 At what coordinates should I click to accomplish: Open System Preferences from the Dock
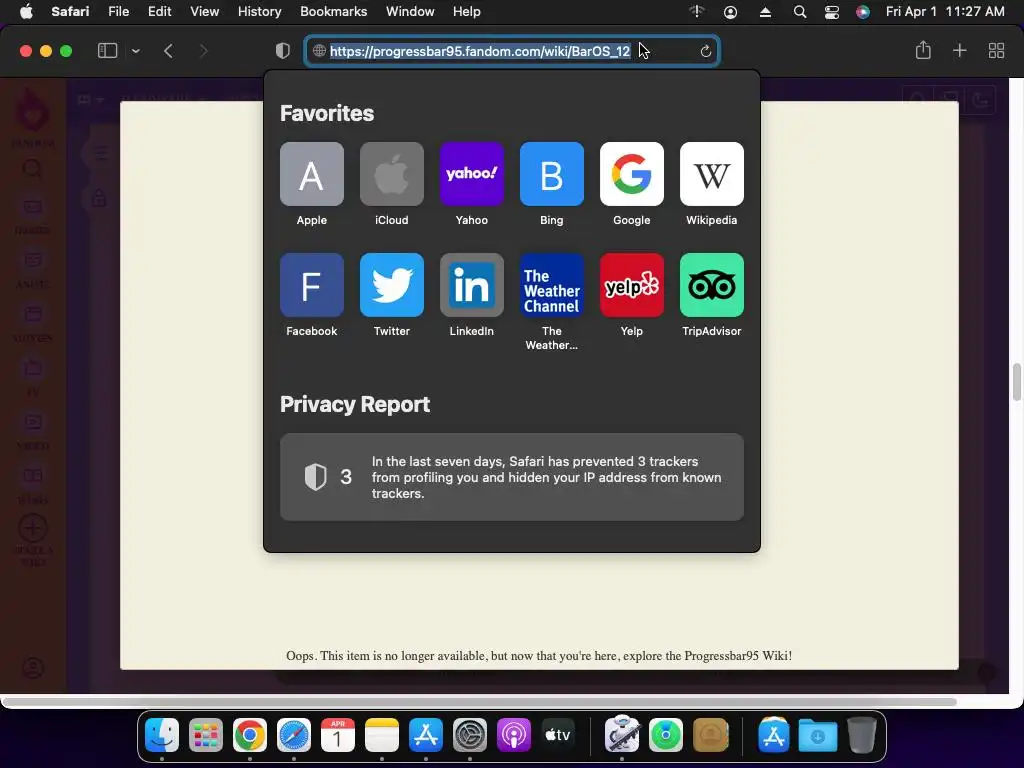point(470,735)
